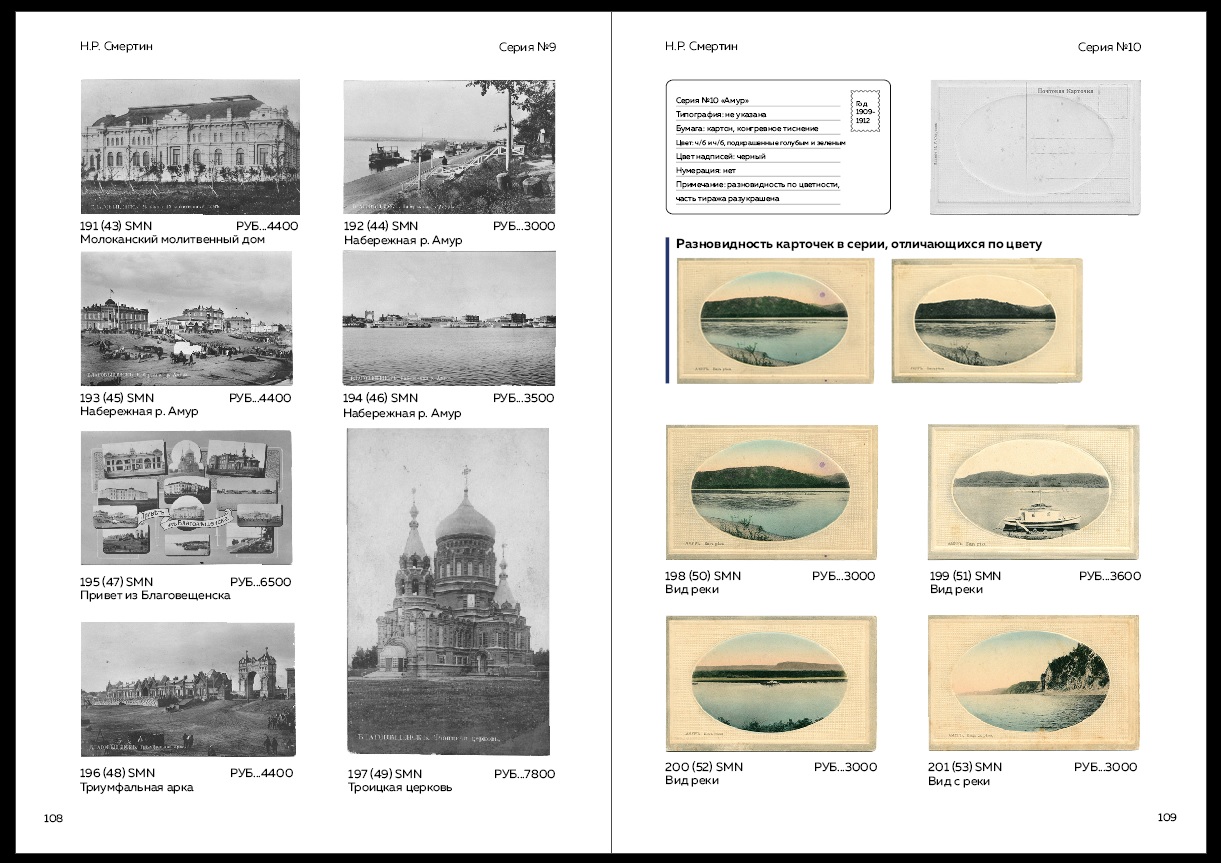Click author name 'Н.Р. Смертин' on left page
1221x863 pixels.
117,46
